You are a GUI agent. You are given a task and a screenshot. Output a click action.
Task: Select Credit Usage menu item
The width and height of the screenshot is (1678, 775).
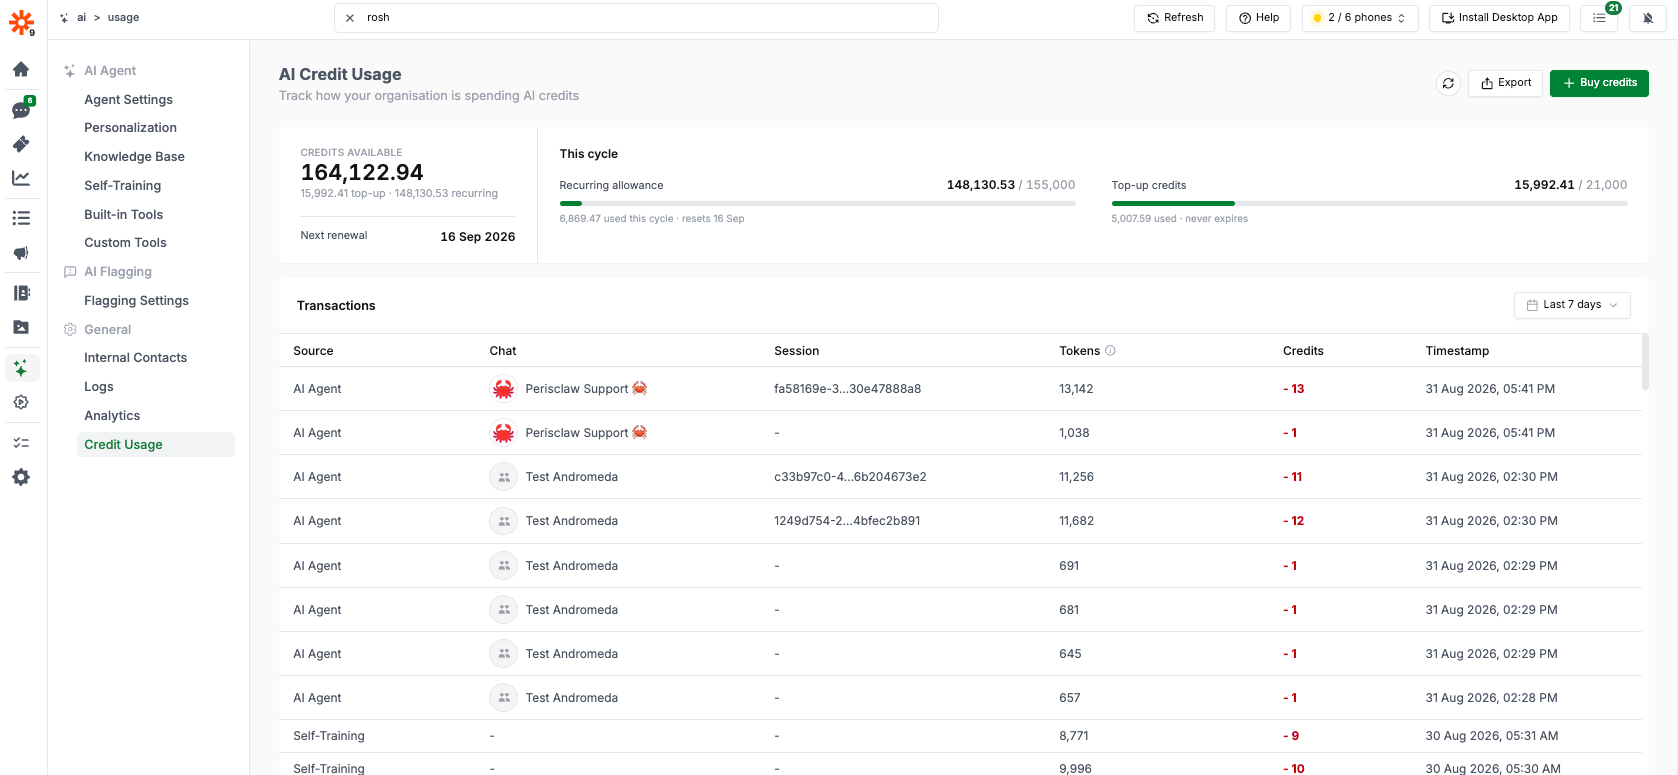[x=156, y=445]
